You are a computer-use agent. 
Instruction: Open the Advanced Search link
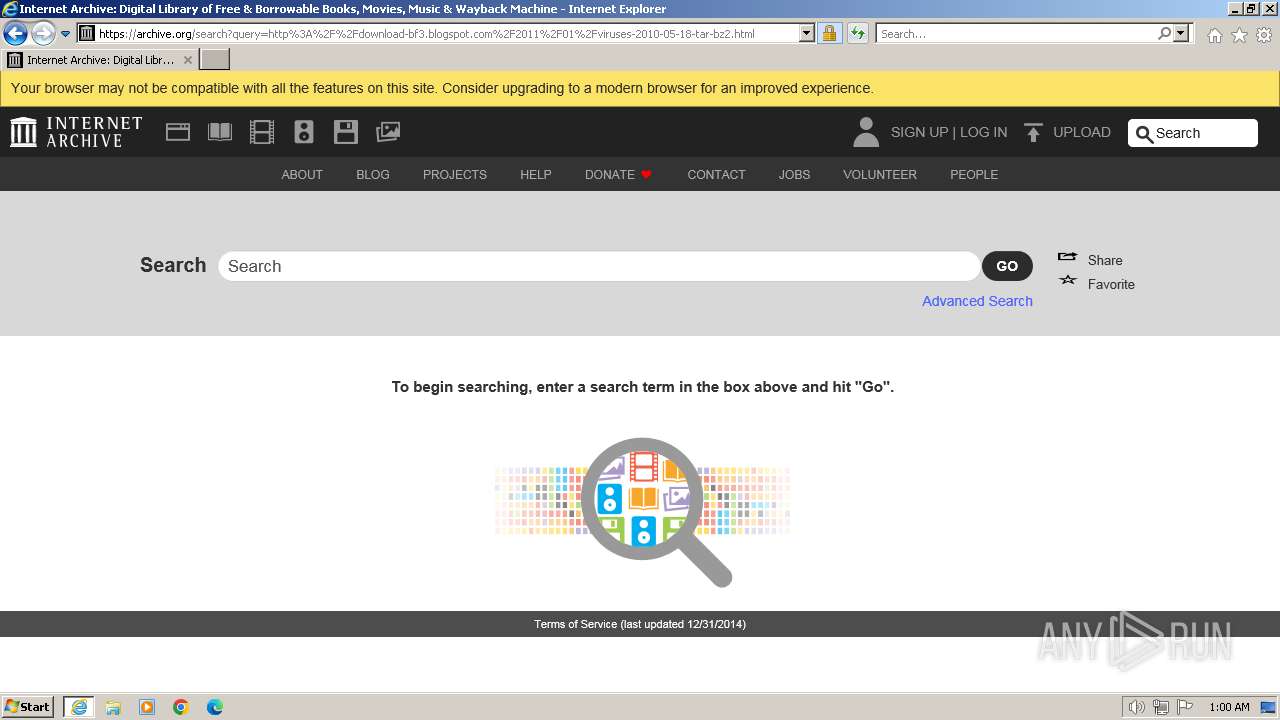coord(977,301)
